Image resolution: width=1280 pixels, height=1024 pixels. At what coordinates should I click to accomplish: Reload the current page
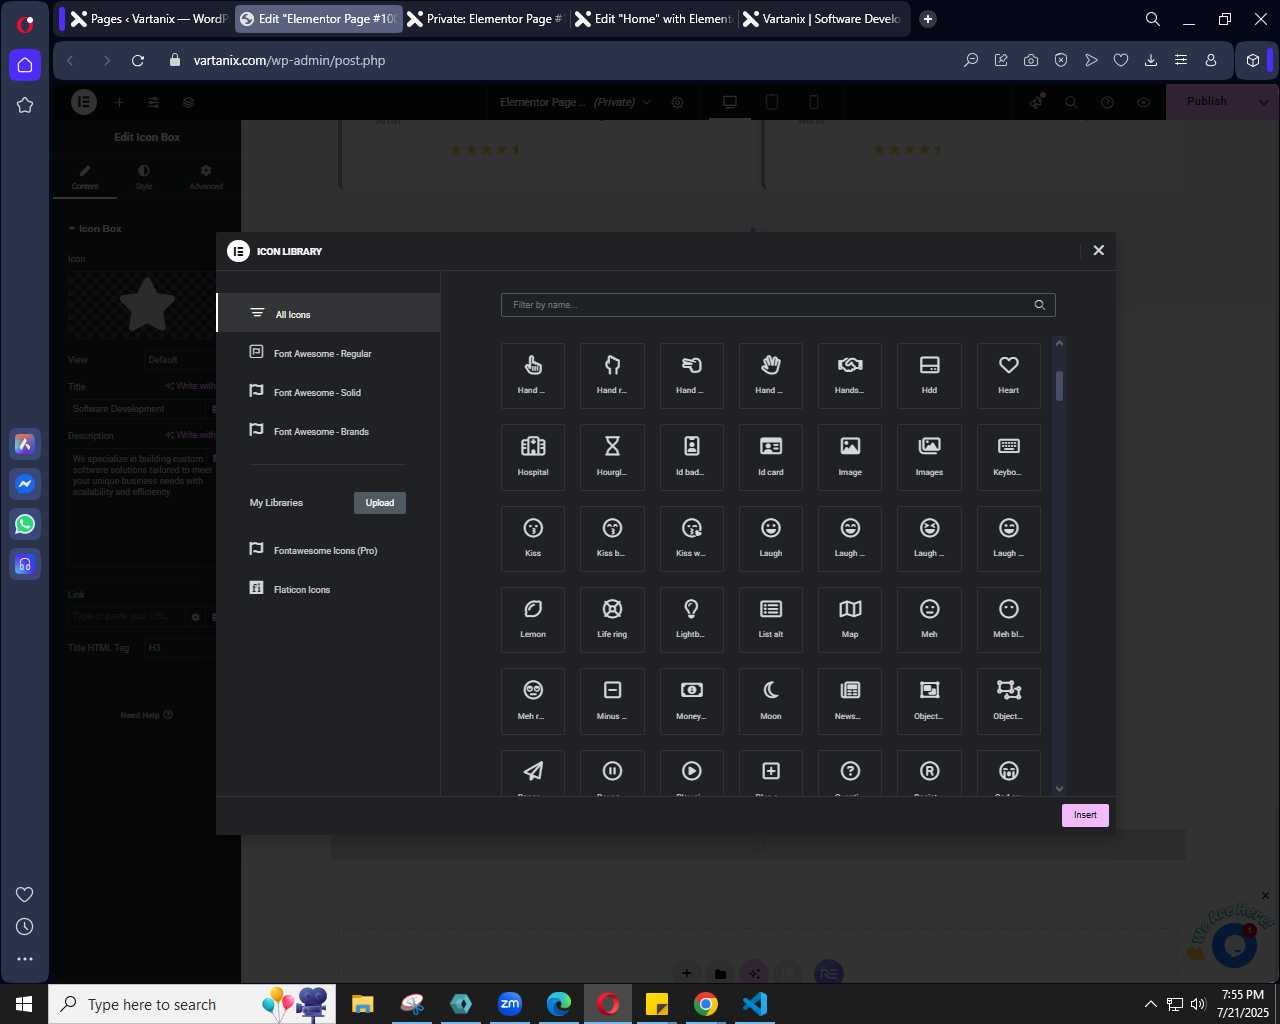pos(138,60)
